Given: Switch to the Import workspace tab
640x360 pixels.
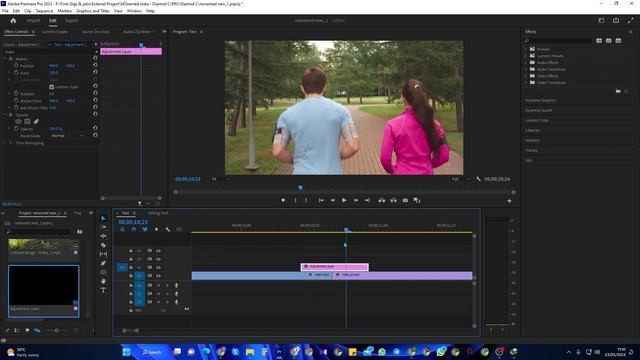Looking at the screenshot, I should (33, 20).
